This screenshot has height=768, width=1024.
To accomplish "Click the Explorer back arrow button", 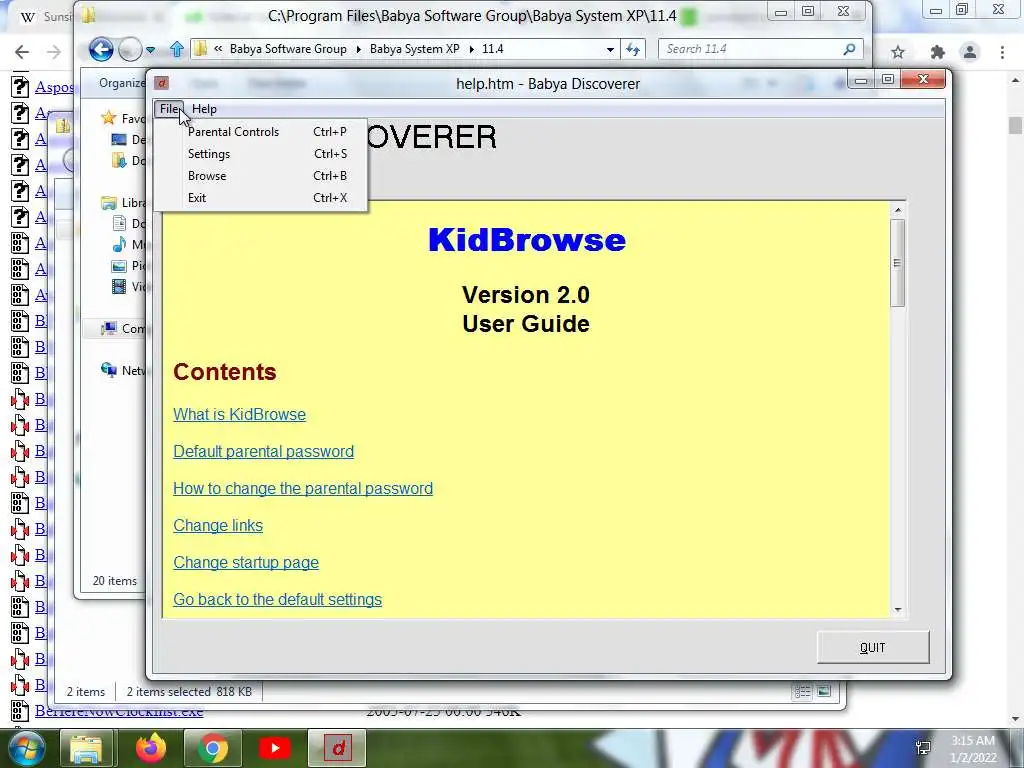I will pyautogui.click(x=101, y=50).
